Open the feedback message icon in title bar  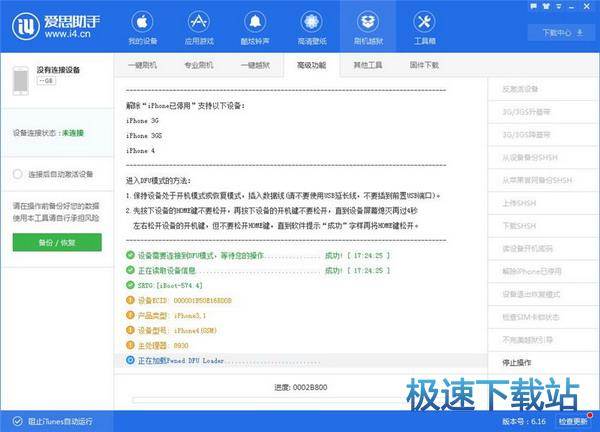[x=534, y=6]
